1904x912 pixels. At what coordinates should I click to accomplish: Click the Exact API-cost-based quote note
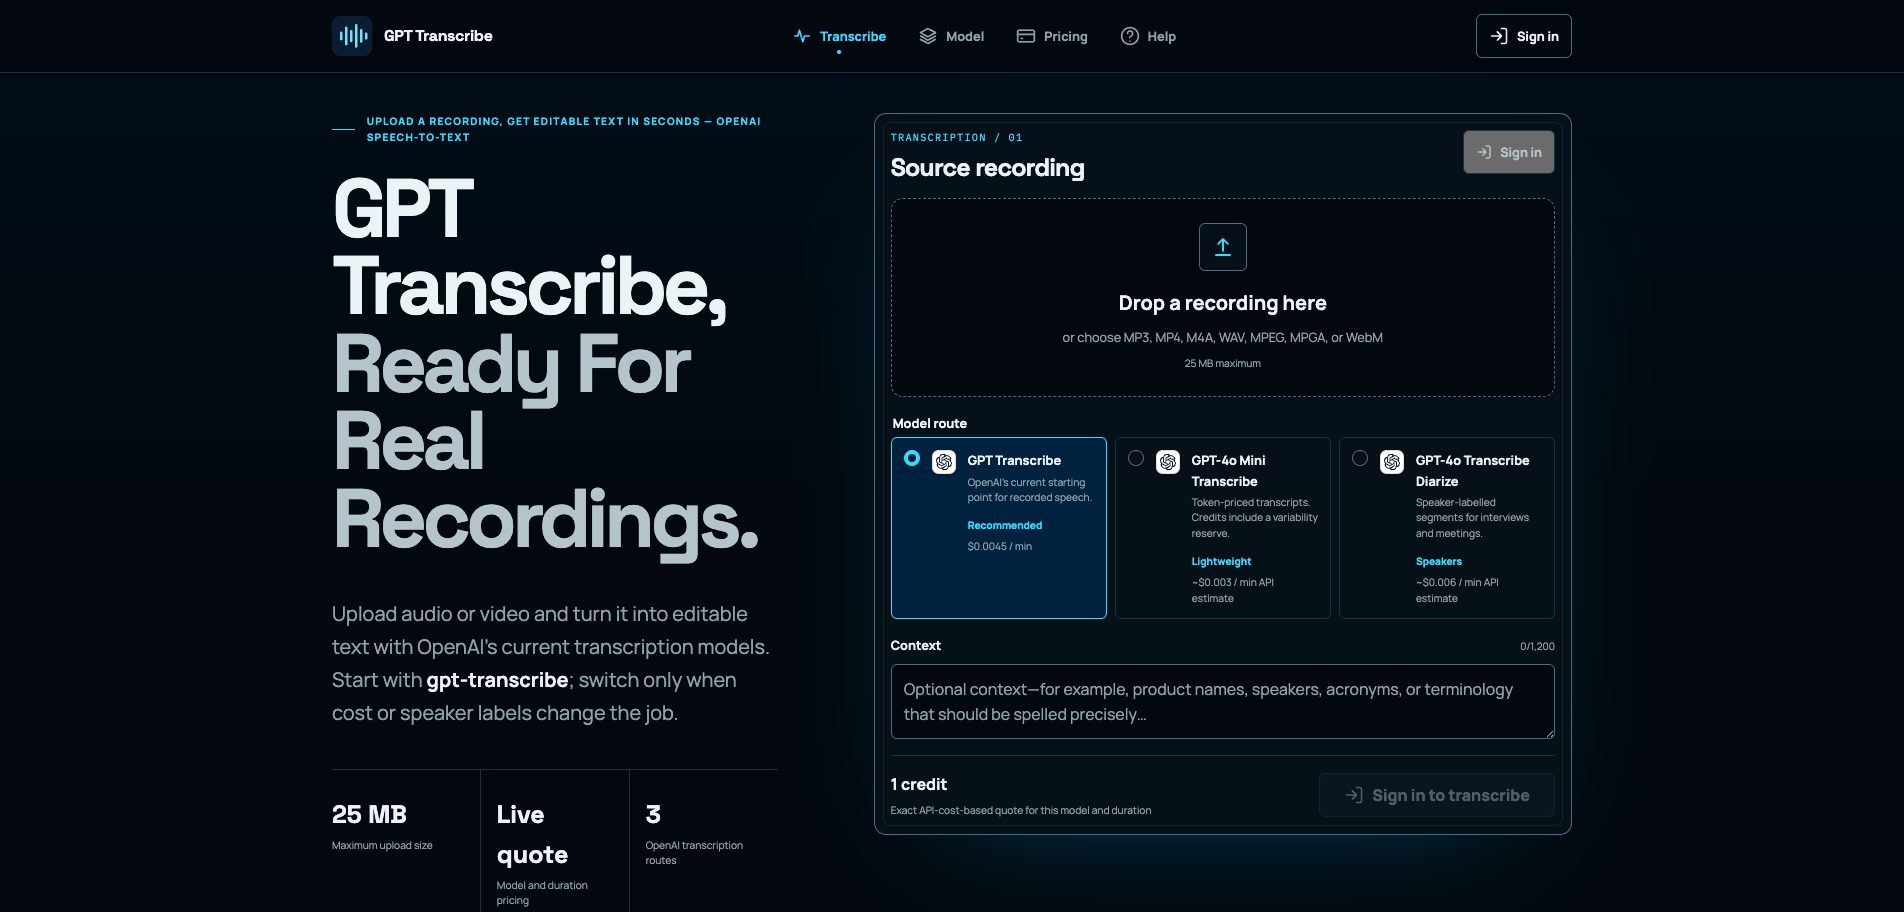1021,811
